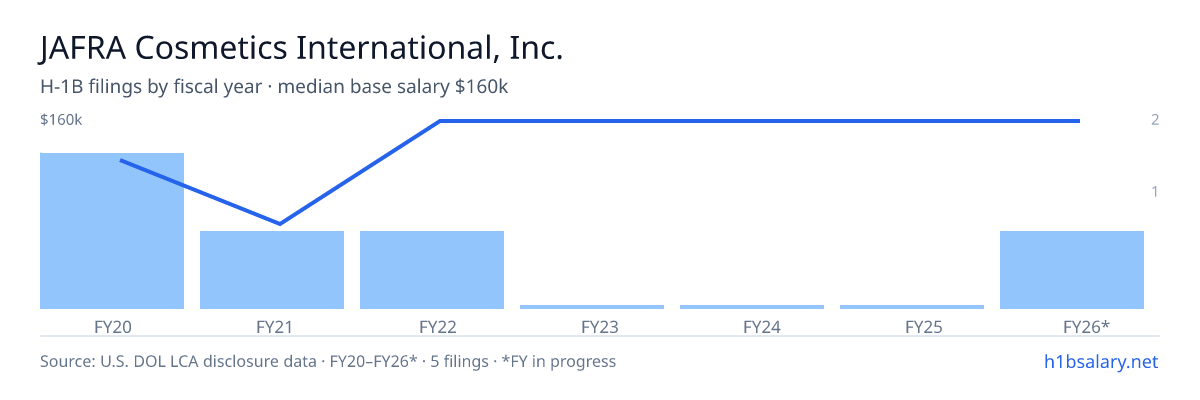Viewport: 1200px width, 400px height.
Task: Select the FY21 filings bar
Action: tap(272, 270)
